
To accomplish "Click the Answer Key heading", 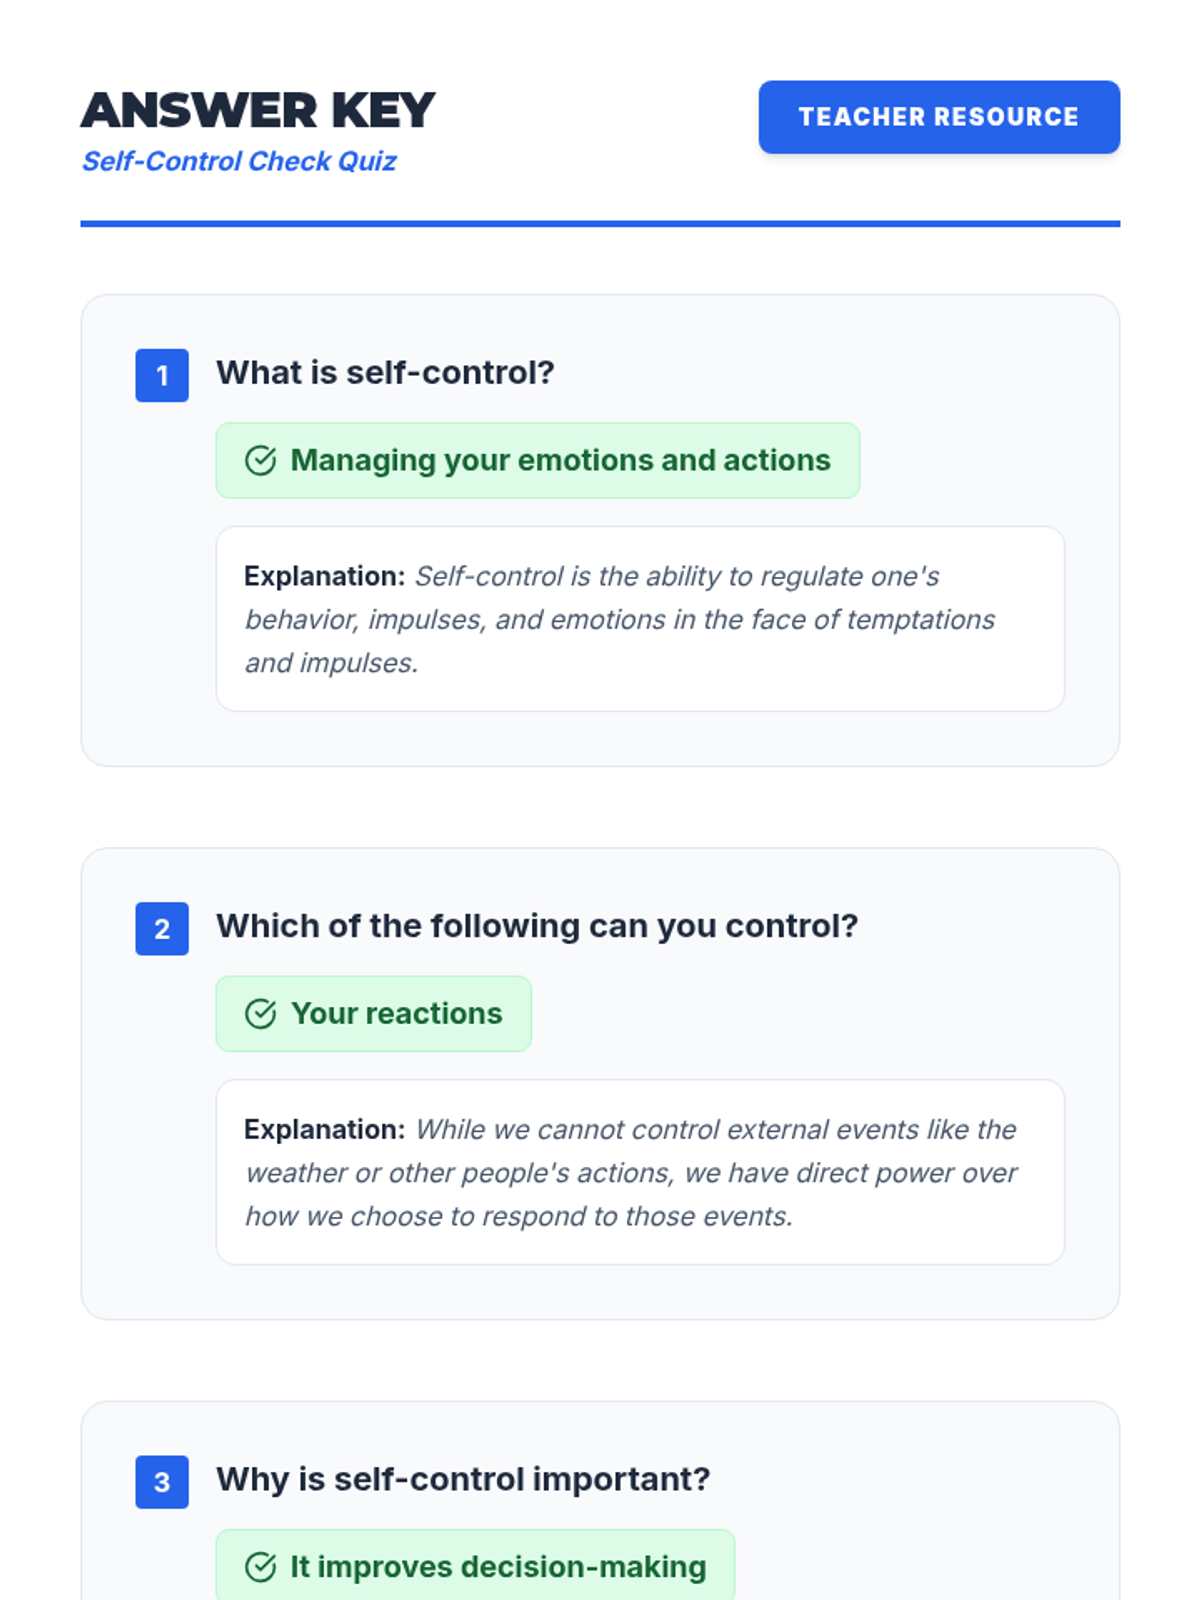I will point(258,110).
